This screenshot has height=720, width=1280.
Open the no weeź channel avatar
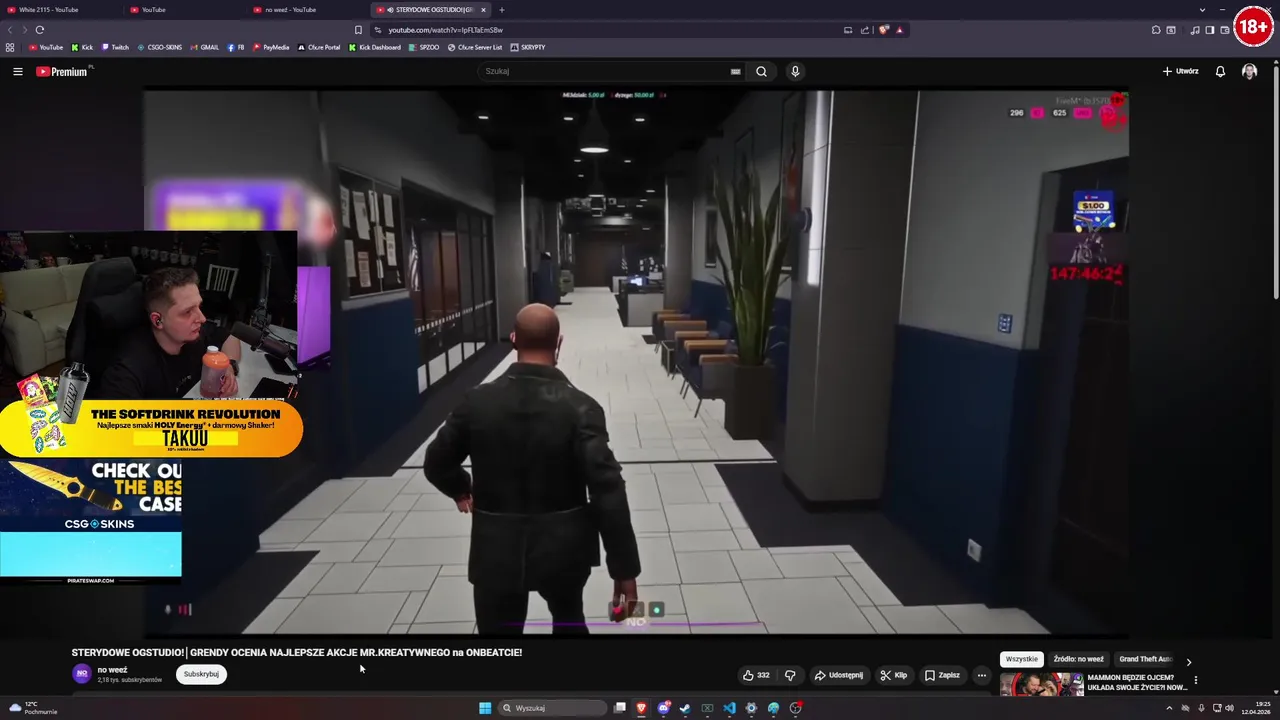coord(81,673)
